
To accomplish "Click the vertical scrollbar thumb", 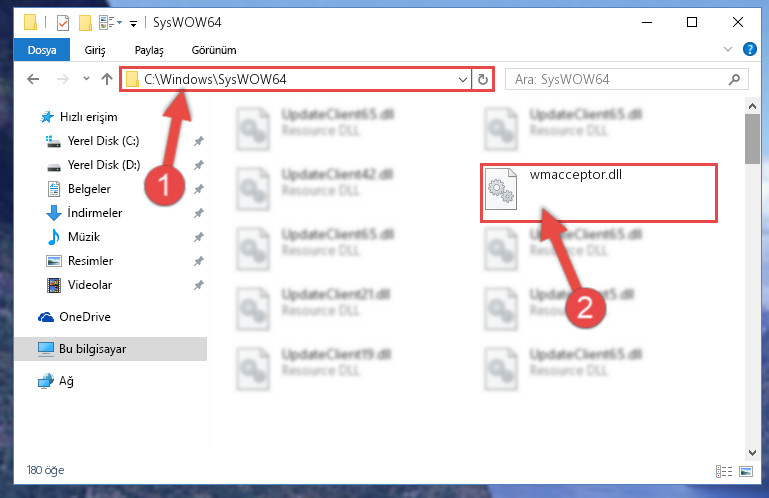I will [752, 139].
